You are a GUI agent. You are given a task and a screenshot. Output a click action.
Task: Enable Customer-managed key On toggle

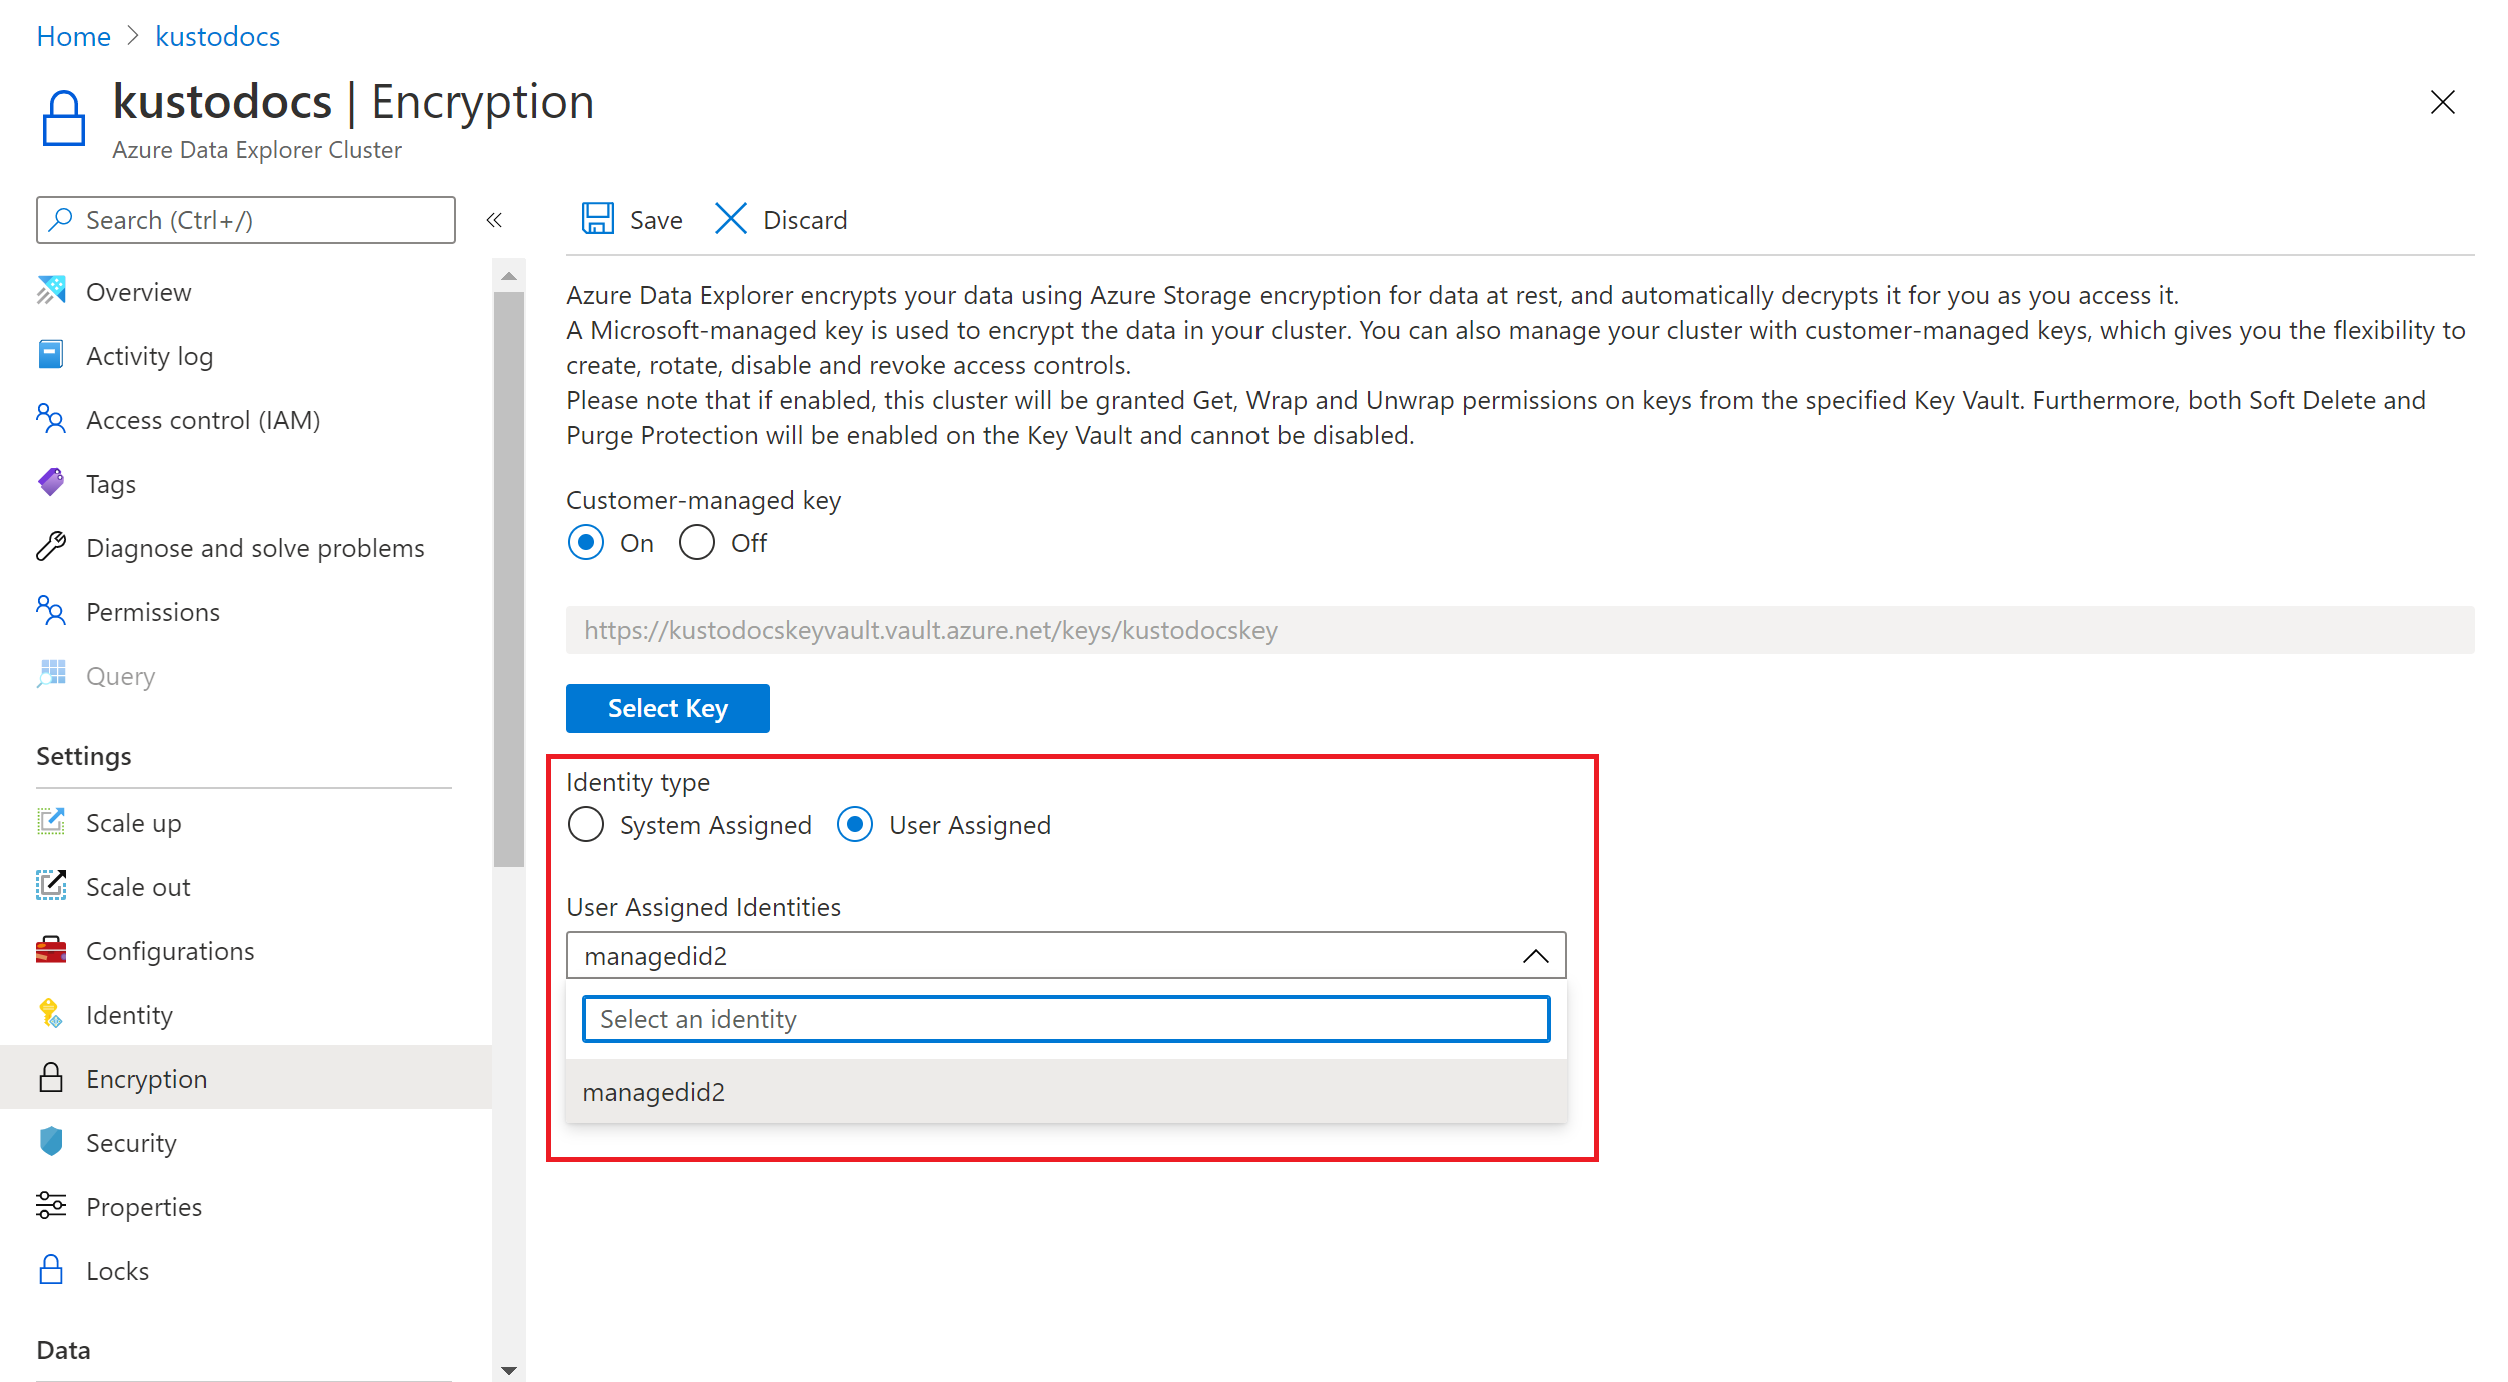pyautogui.click(x=584, y=541)
